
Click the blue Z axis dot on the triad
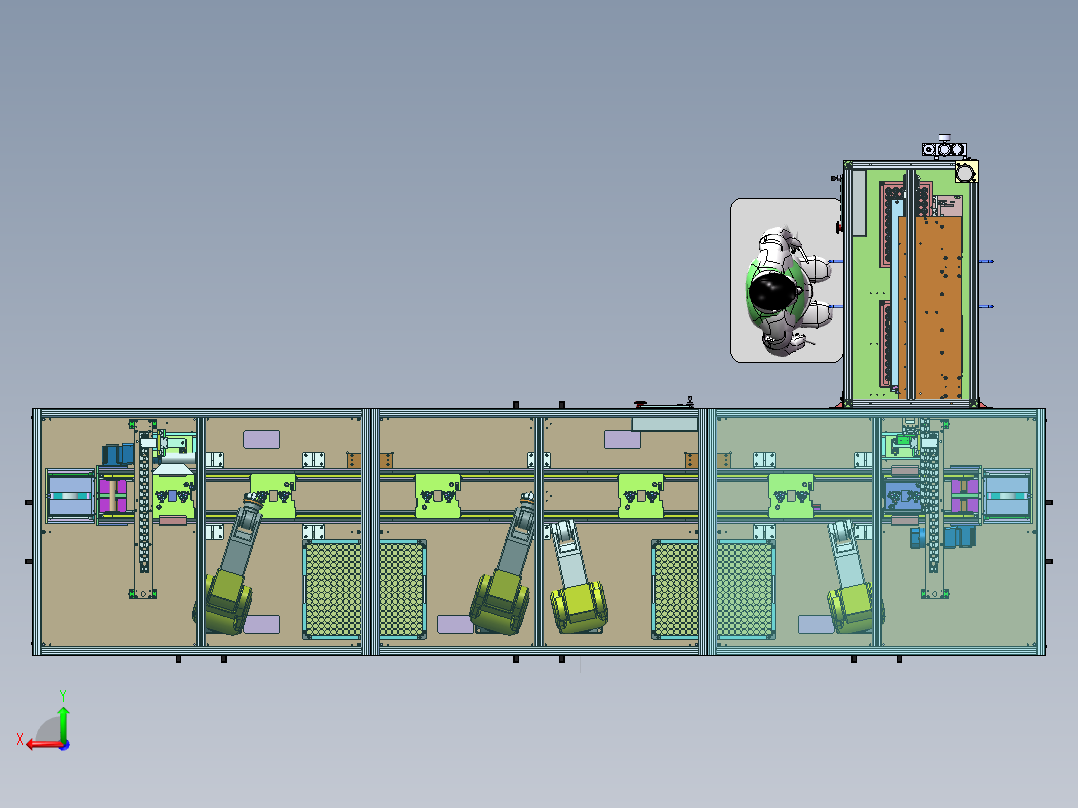pyautogui.click(x=65, y=745)
